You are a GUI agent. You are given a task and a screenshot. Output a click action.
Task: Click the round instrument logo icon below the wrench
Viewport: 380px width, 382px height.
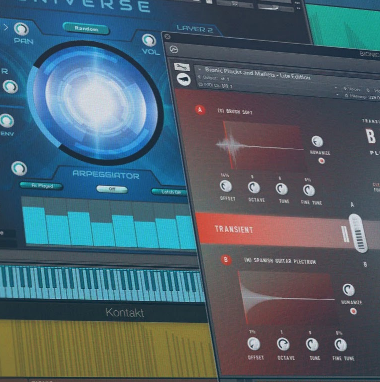click(184, 80)
